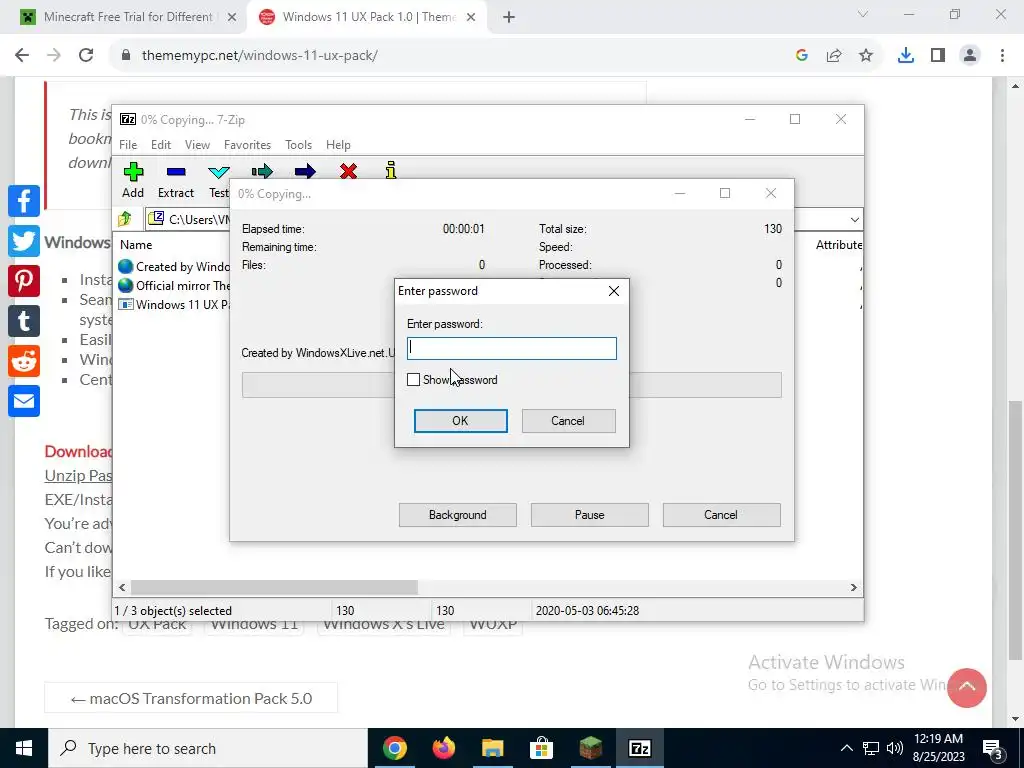Select 'Created by Windo' file row
The width and height of the screenshot is (1024, 768).
pos(174,266)
